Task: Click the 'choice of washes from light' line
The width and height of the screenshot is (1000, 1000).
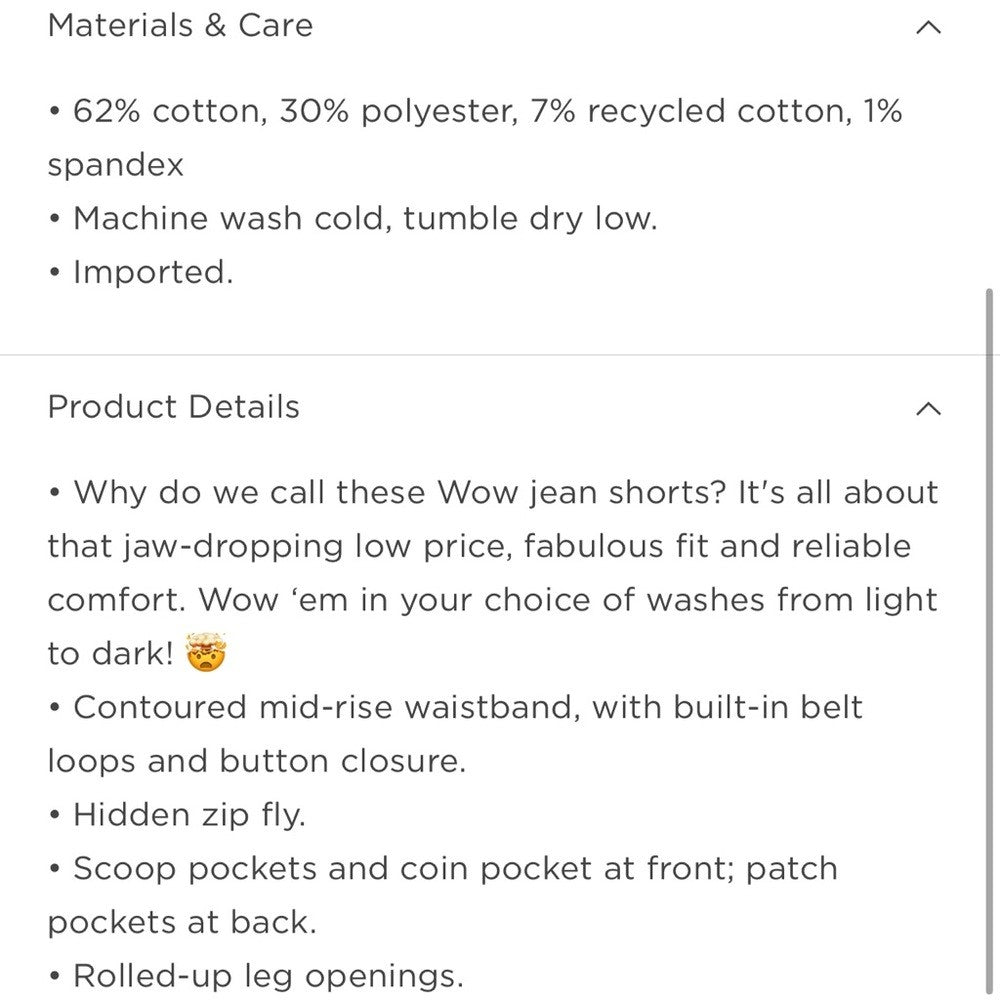Action: click(492, 600)
